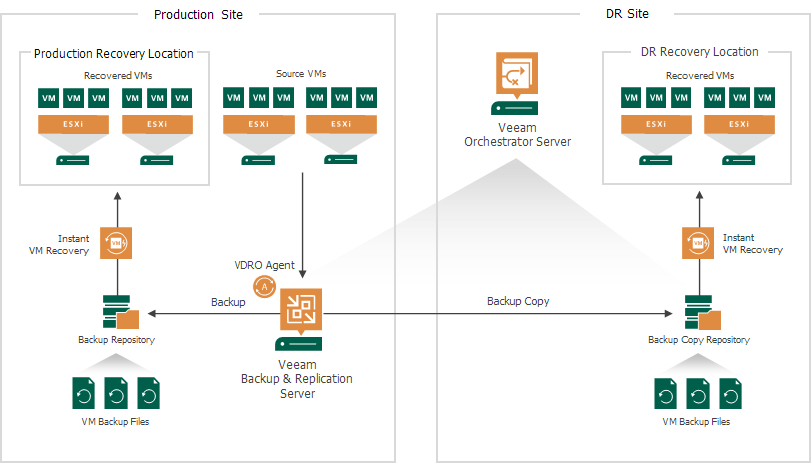
Task: Click the Veeam Orchestrator Server orange icon
Action: click(517, 74)
